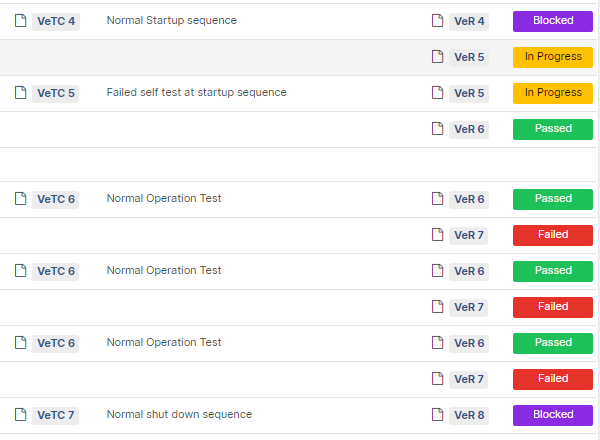
Task: Click In Progress status in the VeTC 5 row
Action: (553, 93)
